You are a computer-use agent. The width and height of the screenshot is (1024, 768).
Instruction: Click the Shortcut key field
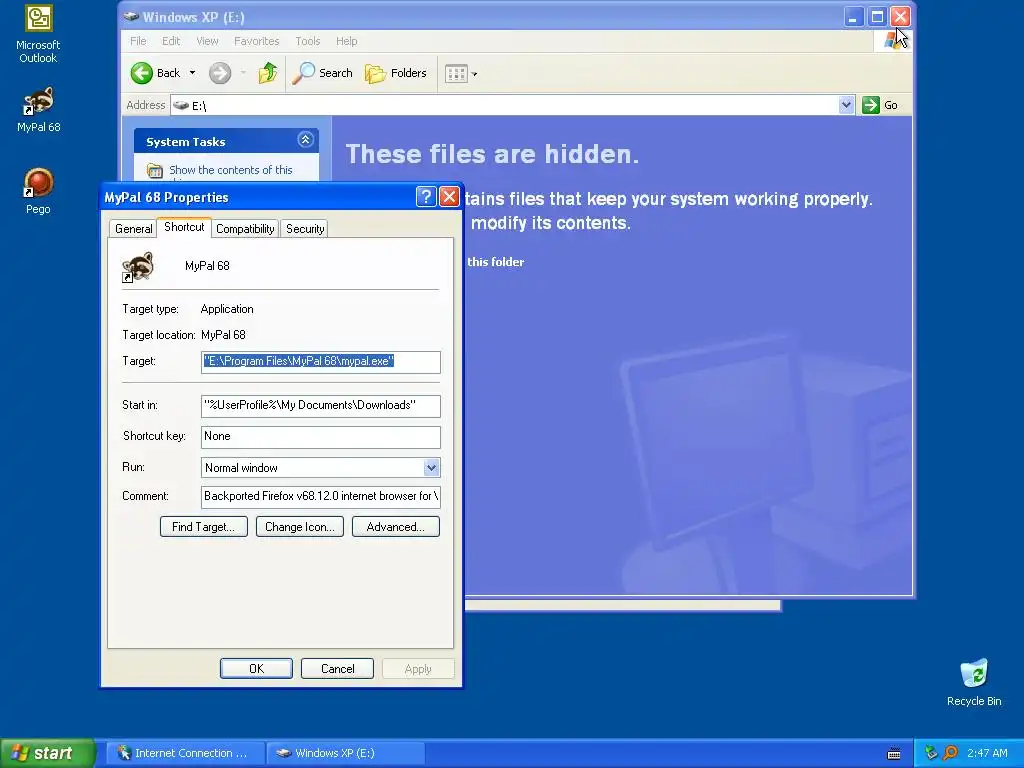(321, 437)
